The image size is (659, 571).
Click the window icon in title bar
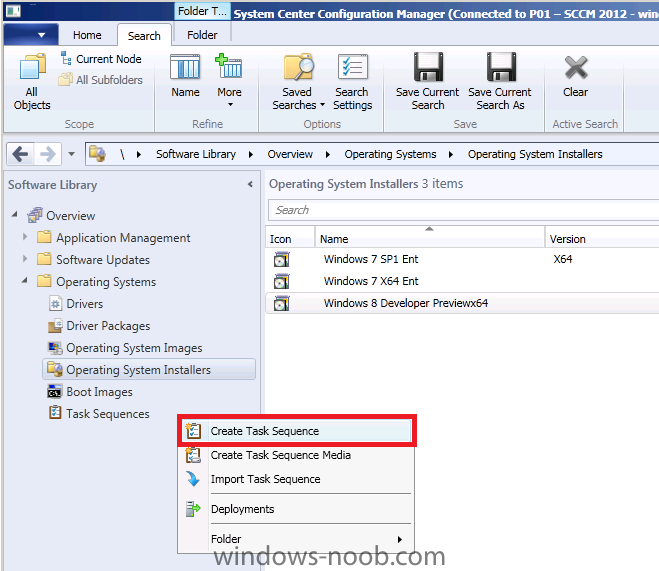pyautogui.click(x=13, y=11)
